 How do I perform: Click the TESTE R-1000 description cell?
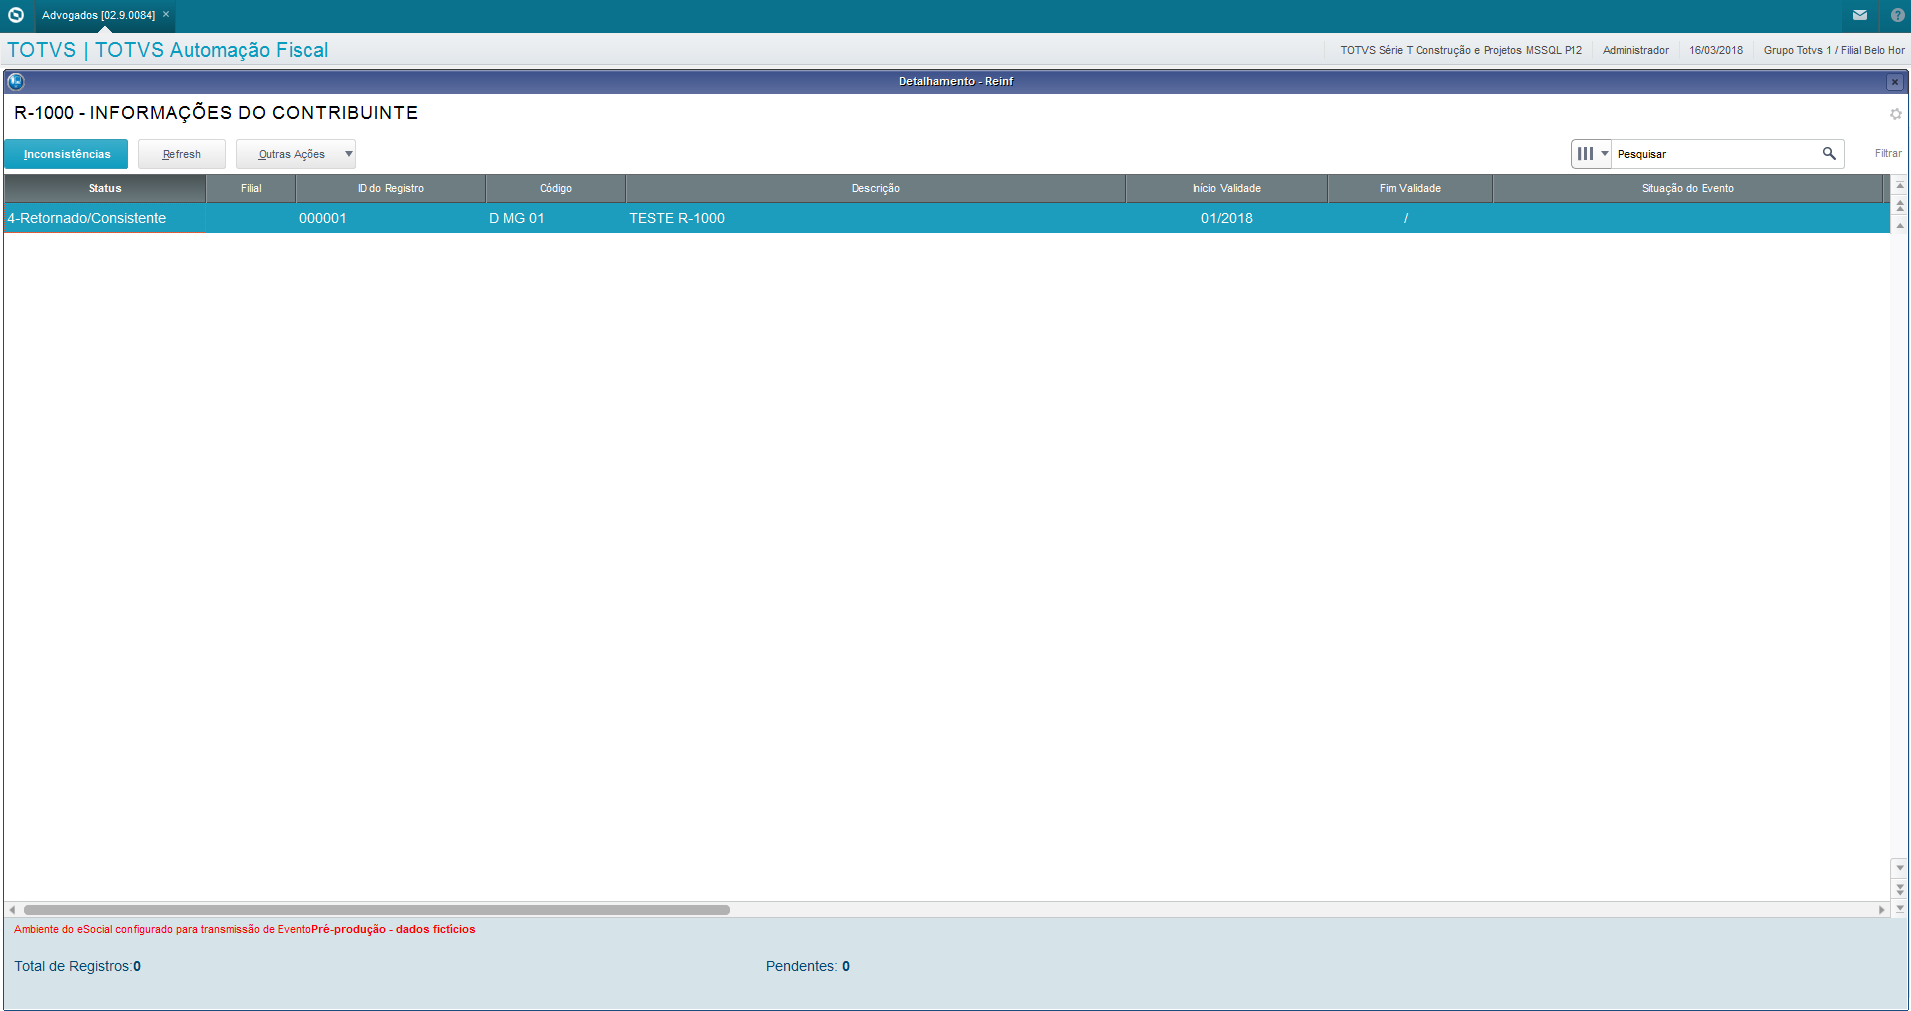pos(876,218)
